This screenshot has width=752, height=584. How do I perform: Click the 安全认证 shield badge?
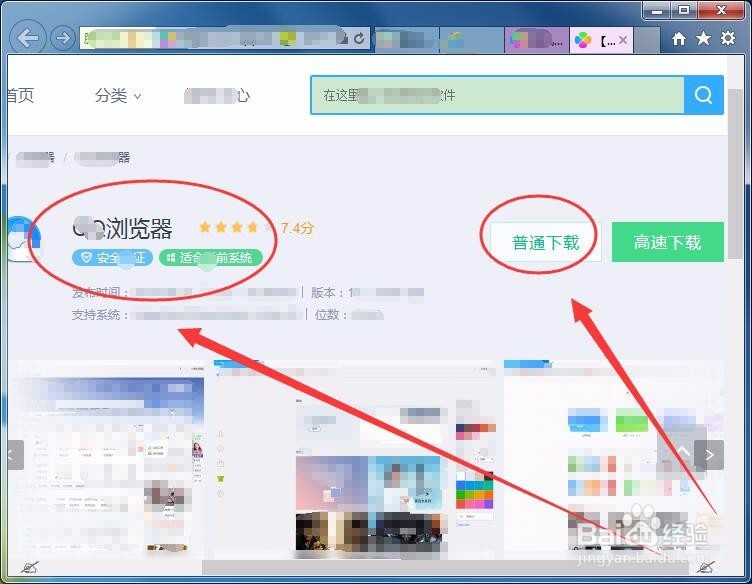[x=112, y=258]
